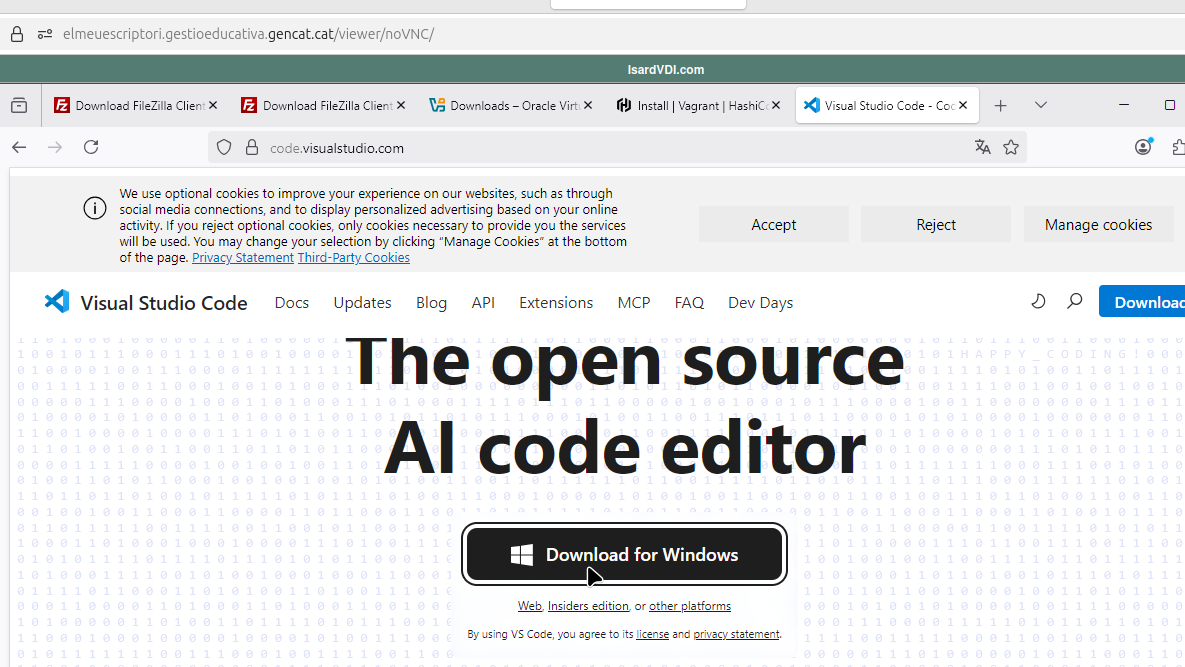
Task: Click the translate page icon in address bar
Action: click(982, 148)
